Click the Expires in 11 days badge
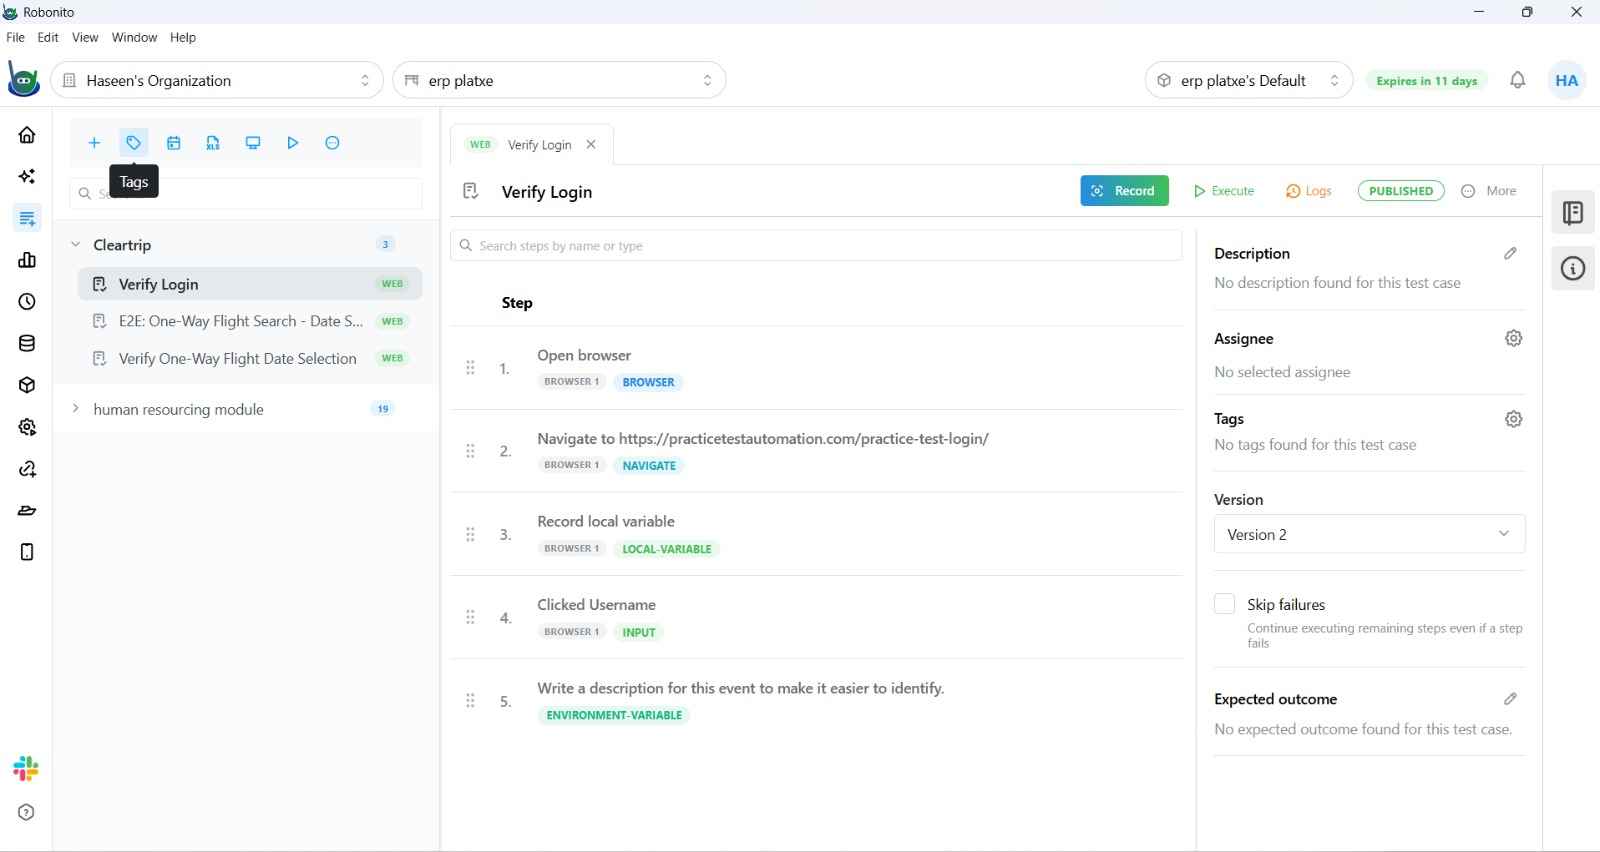 pos(1427,81)
